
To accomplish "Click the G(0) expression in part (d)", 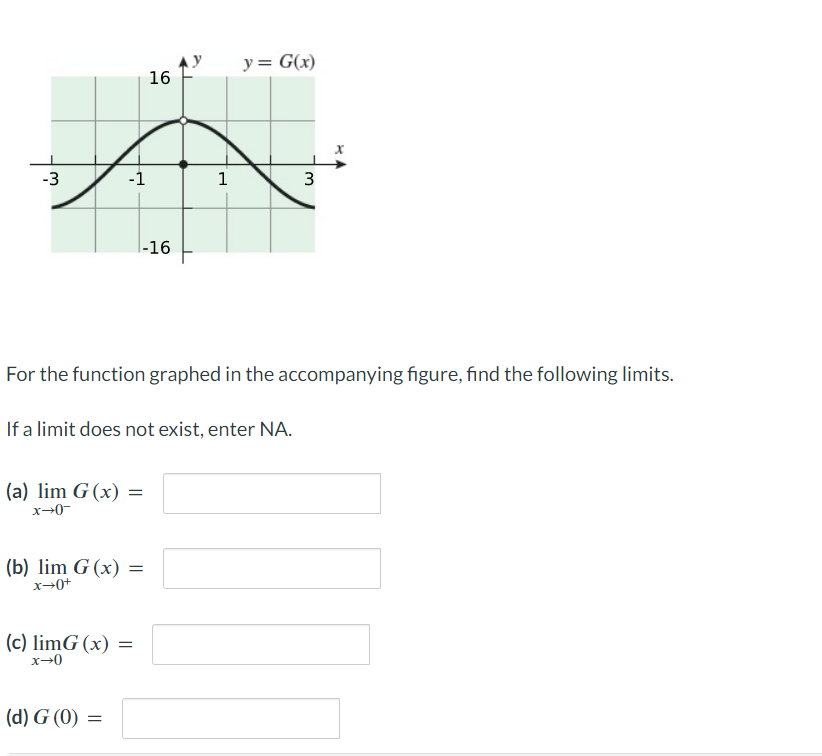I will [x=58, y=718].
